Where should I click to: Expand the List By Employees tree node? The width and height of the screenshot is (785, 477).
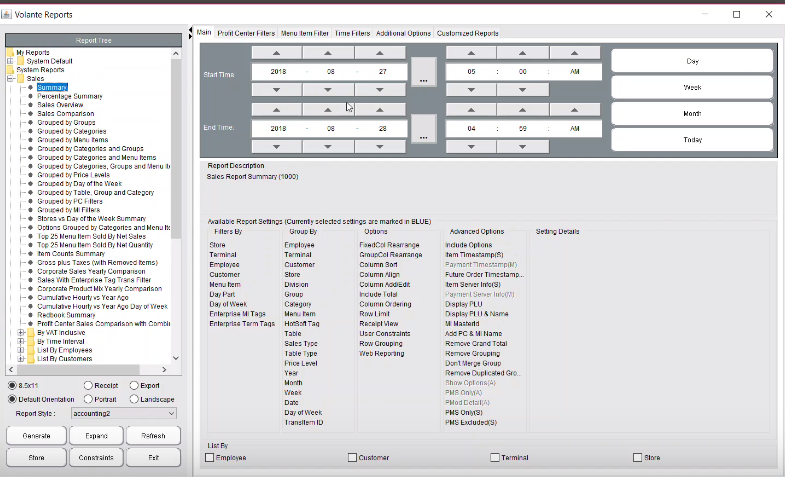pos(22,350)
